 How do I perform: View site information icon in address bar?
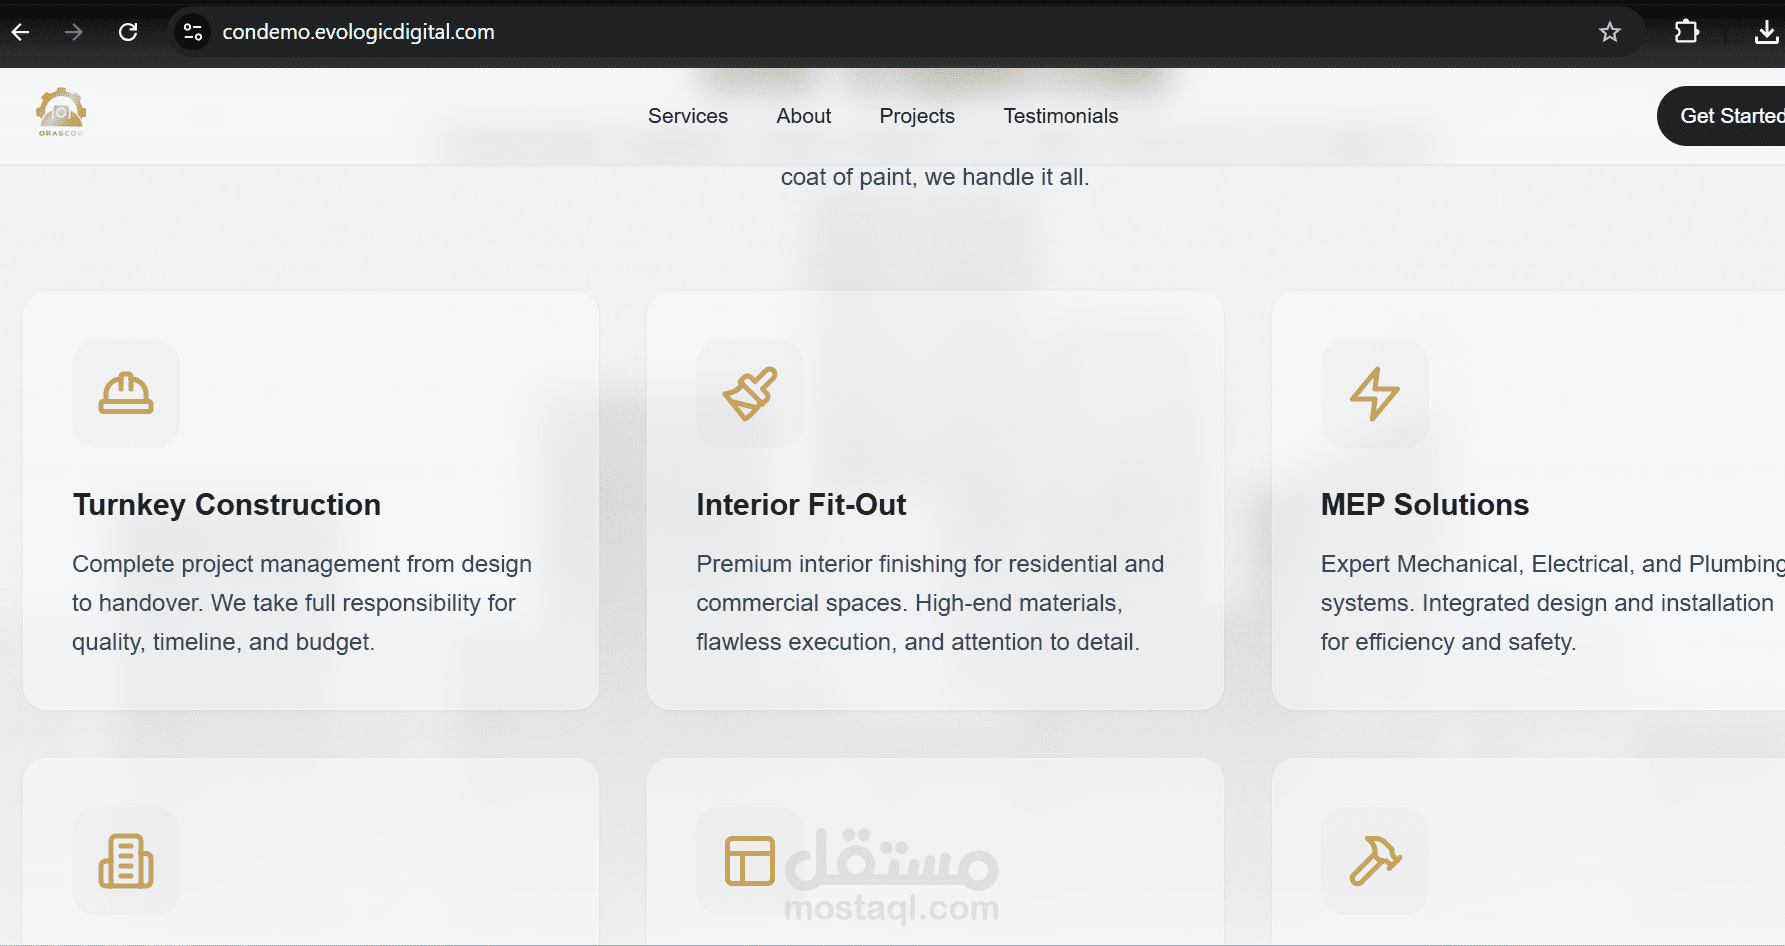pos(193,32)
